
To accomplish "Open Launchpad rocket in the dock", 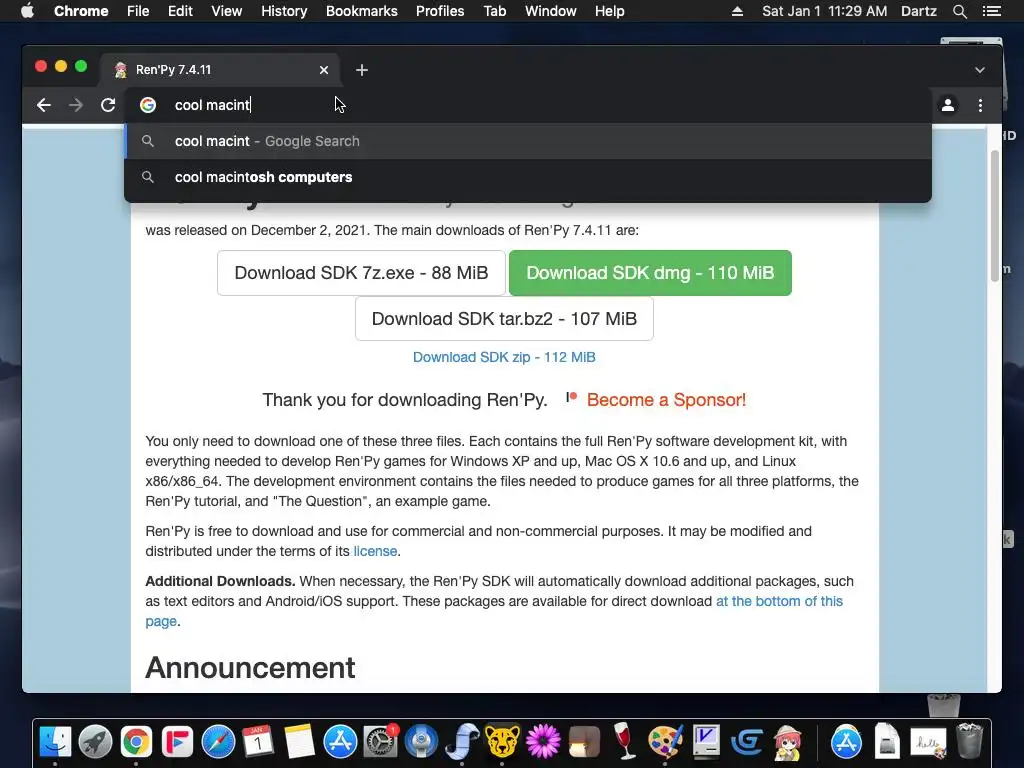I will 95,742.
